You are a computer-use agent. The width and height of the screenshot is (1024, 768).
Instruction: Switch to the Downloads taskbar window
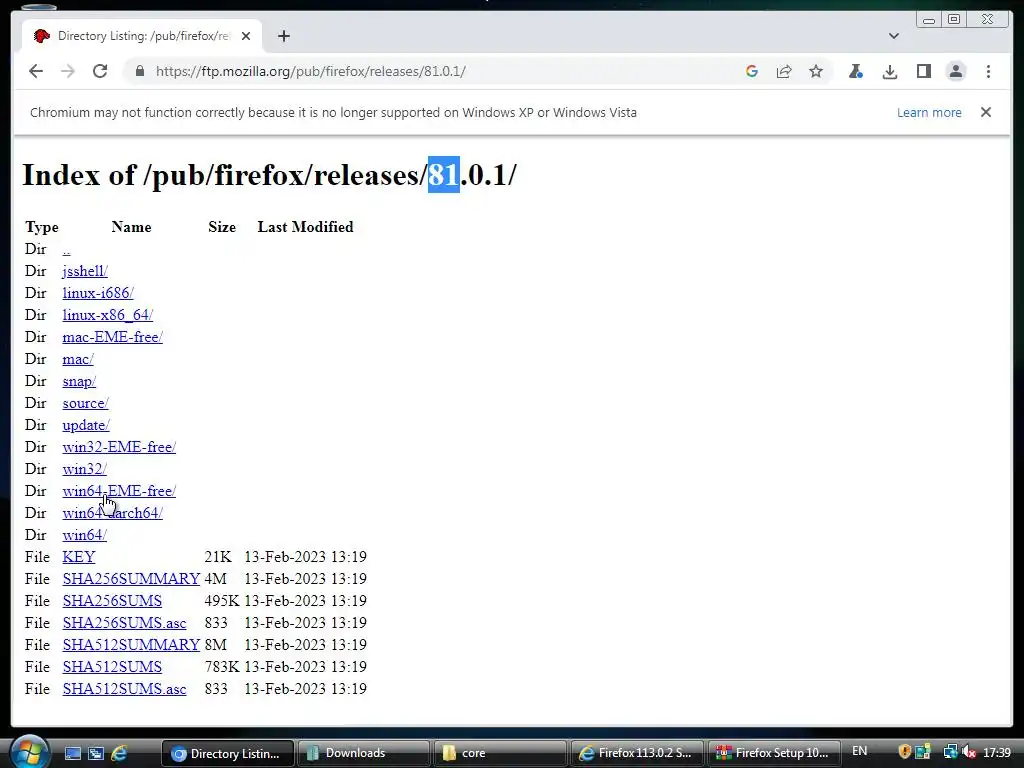(363, 754)
